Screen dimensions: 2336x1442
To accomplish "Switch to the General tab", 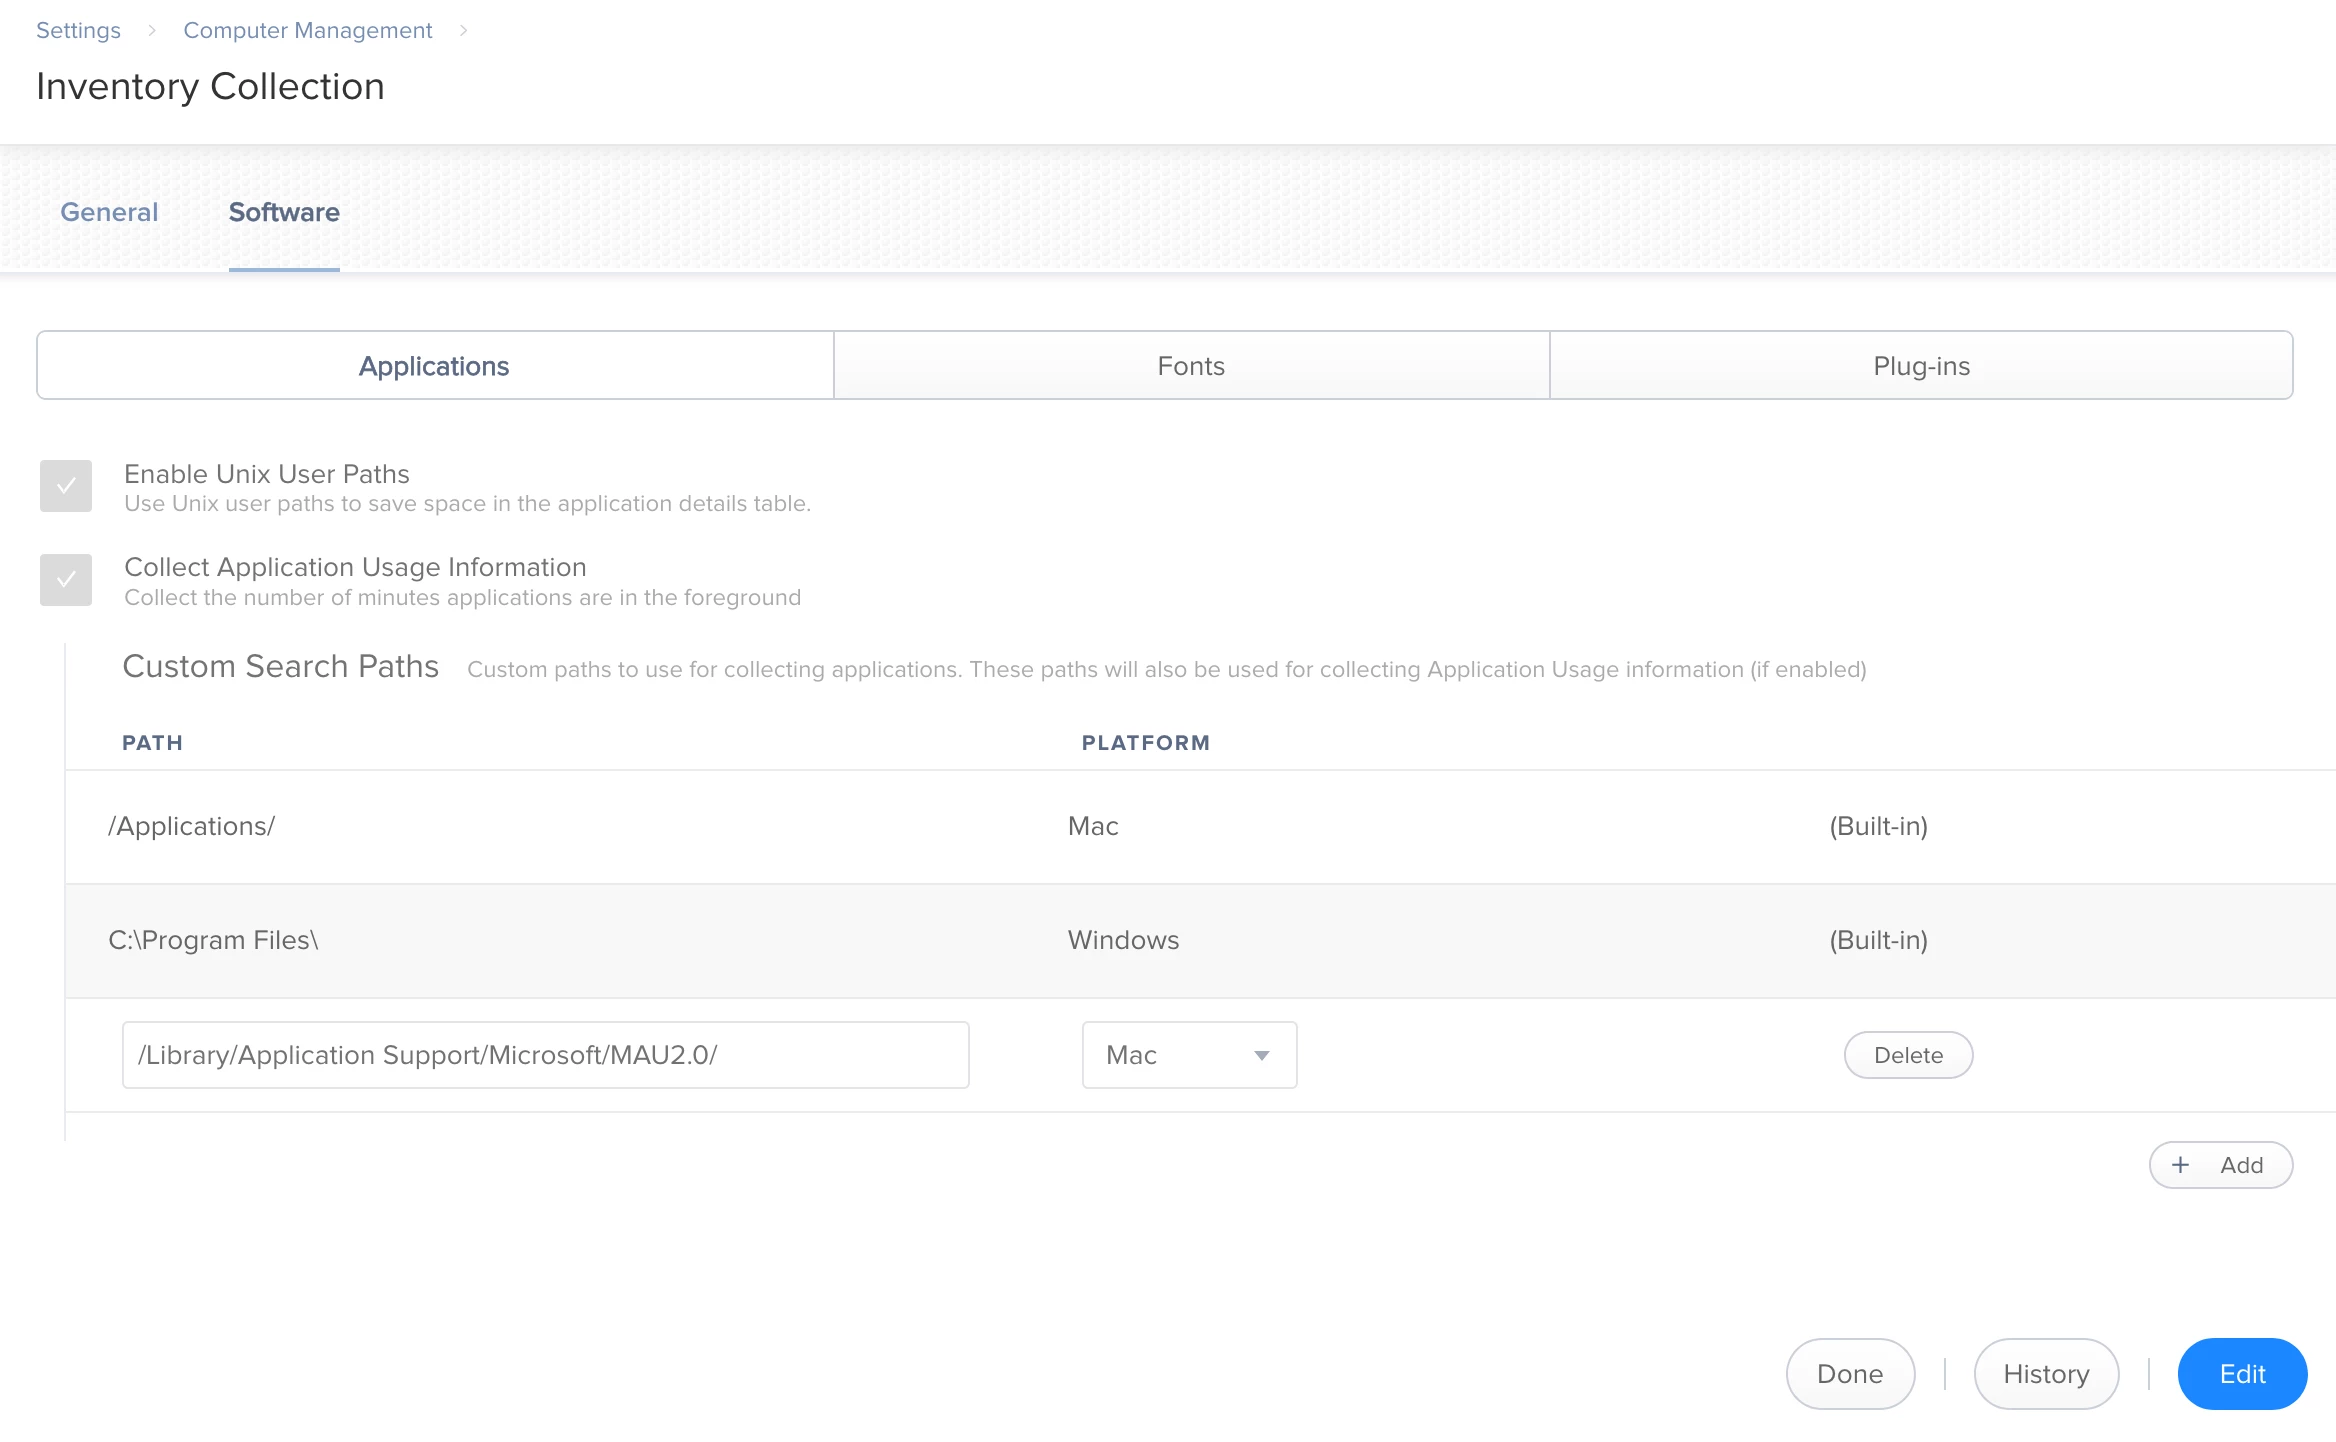I will click(109, 212).
